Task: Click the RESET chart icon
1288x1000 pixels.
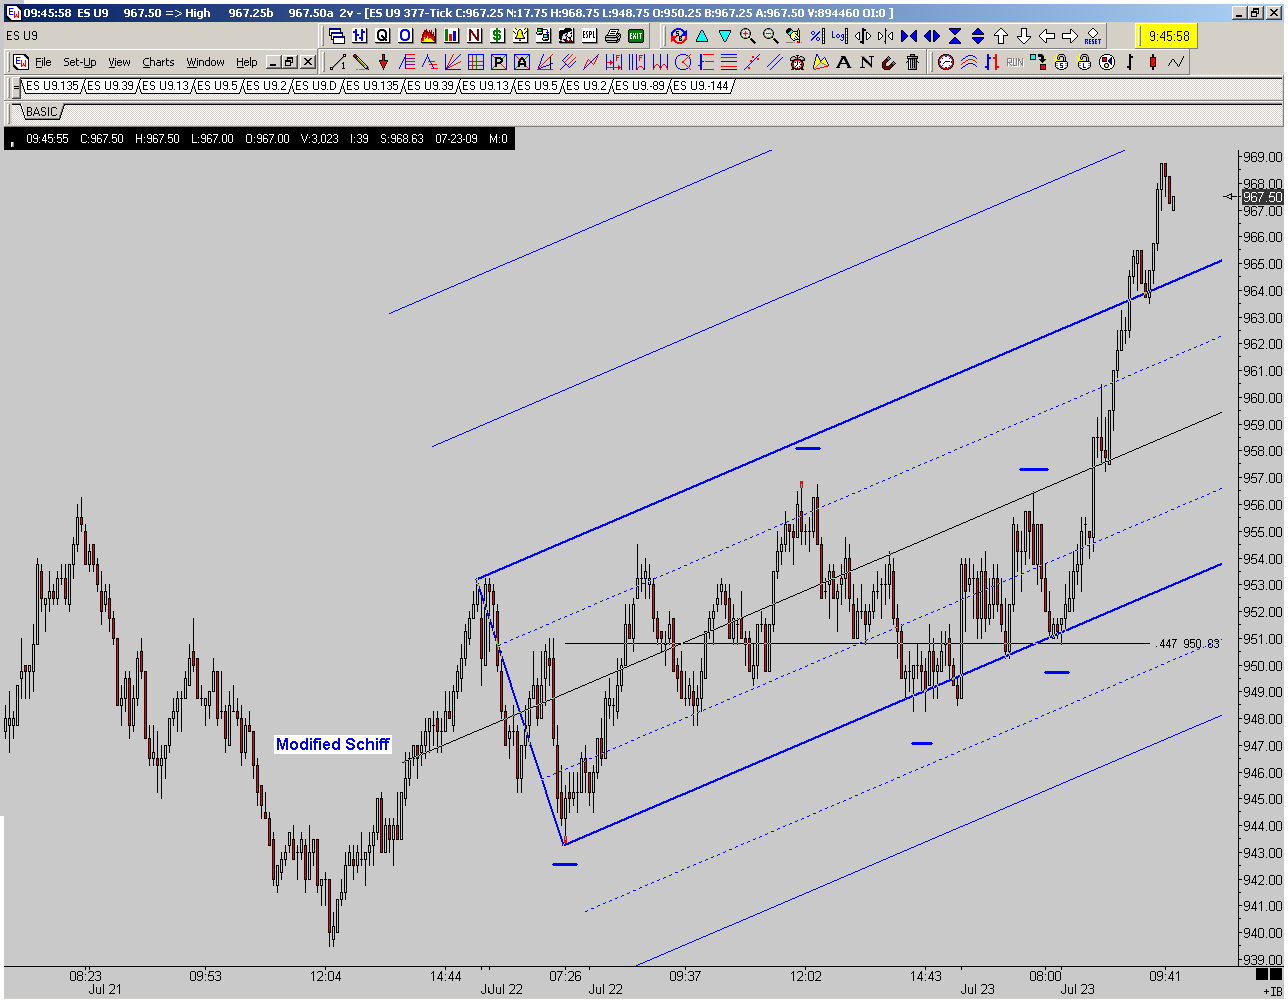Action: click(x=1093, y=36)
